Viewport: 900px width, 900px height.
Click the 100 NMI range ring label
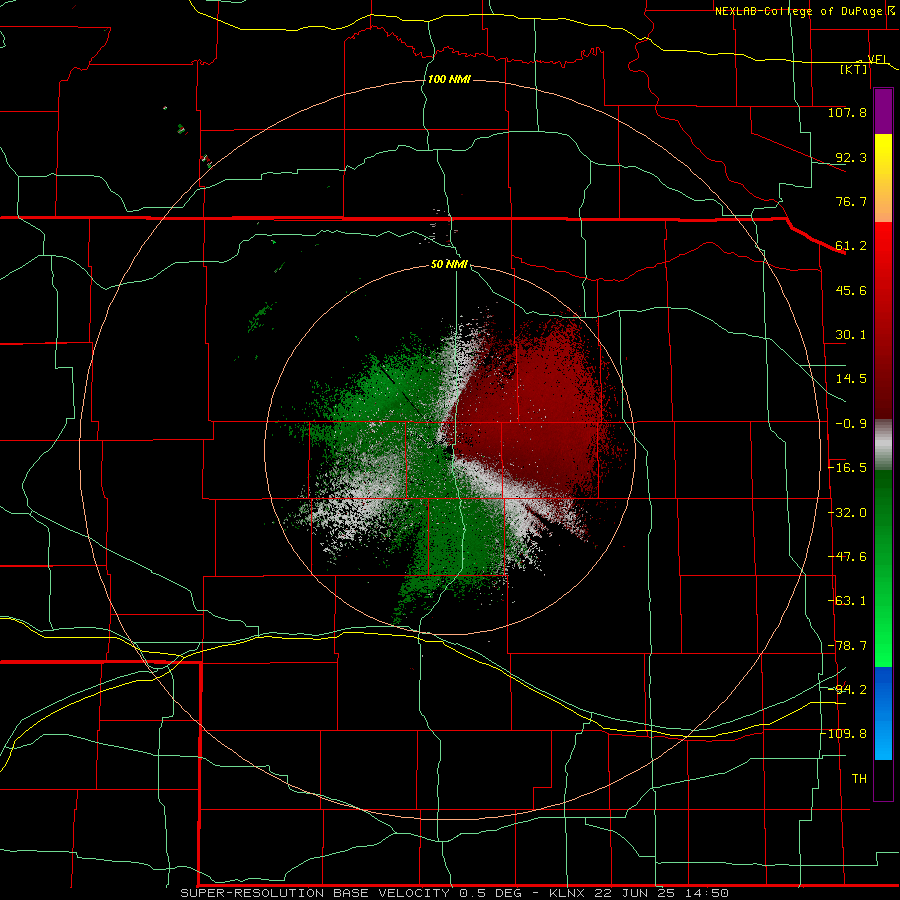449,79
